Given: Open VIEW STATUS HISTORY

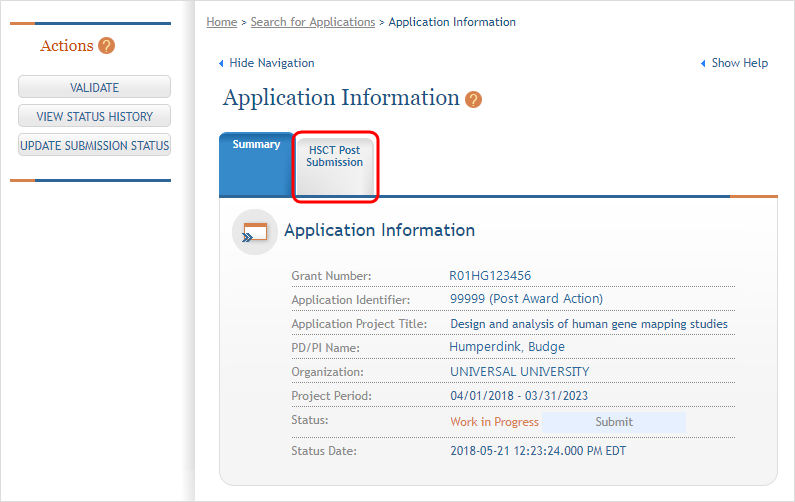Looking at the screenshot, I should click(x=94, y=116).
